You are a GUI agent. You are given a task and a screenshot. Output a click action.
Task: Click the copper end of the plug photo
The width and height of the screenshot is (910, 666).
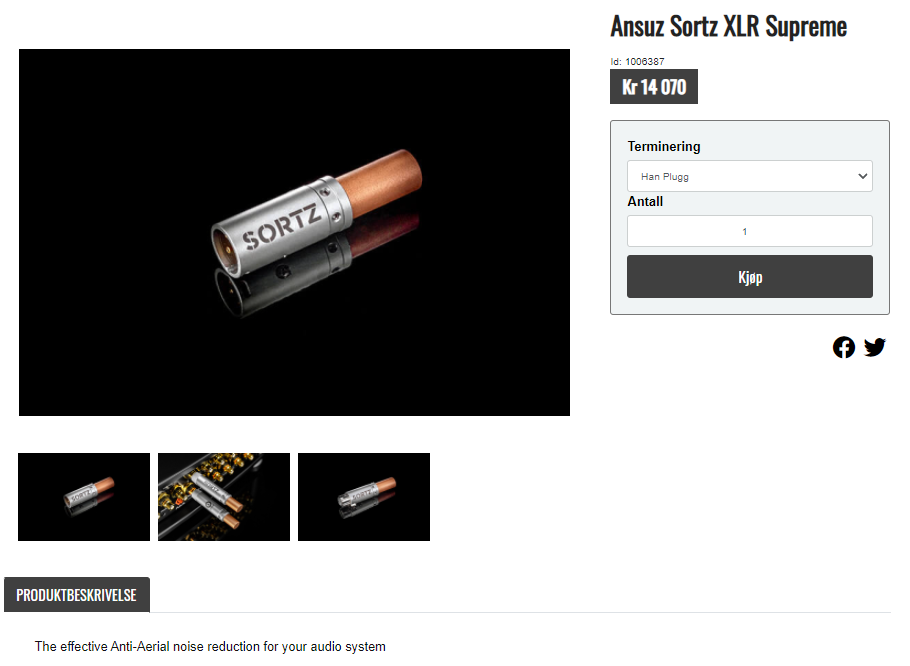pyautogui.click(x=380, y=181)
